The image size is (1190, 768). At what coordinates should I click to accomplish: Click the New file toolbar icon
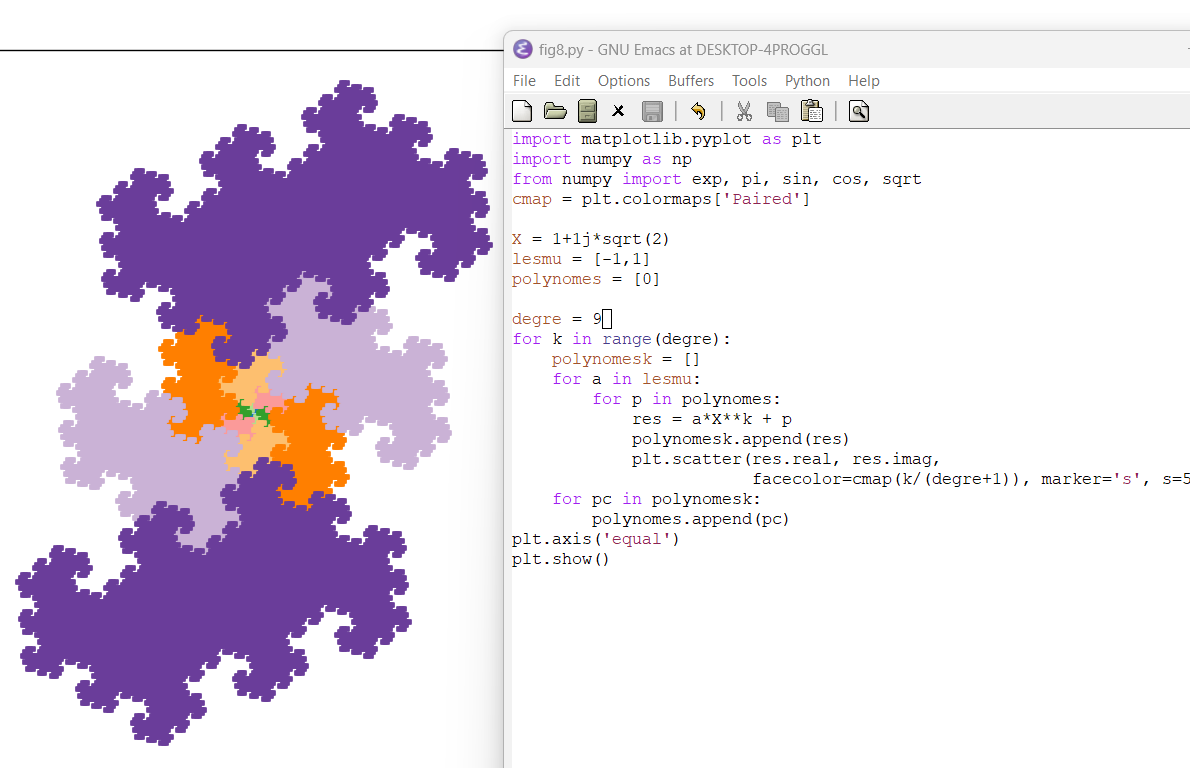tap(522, 111)
